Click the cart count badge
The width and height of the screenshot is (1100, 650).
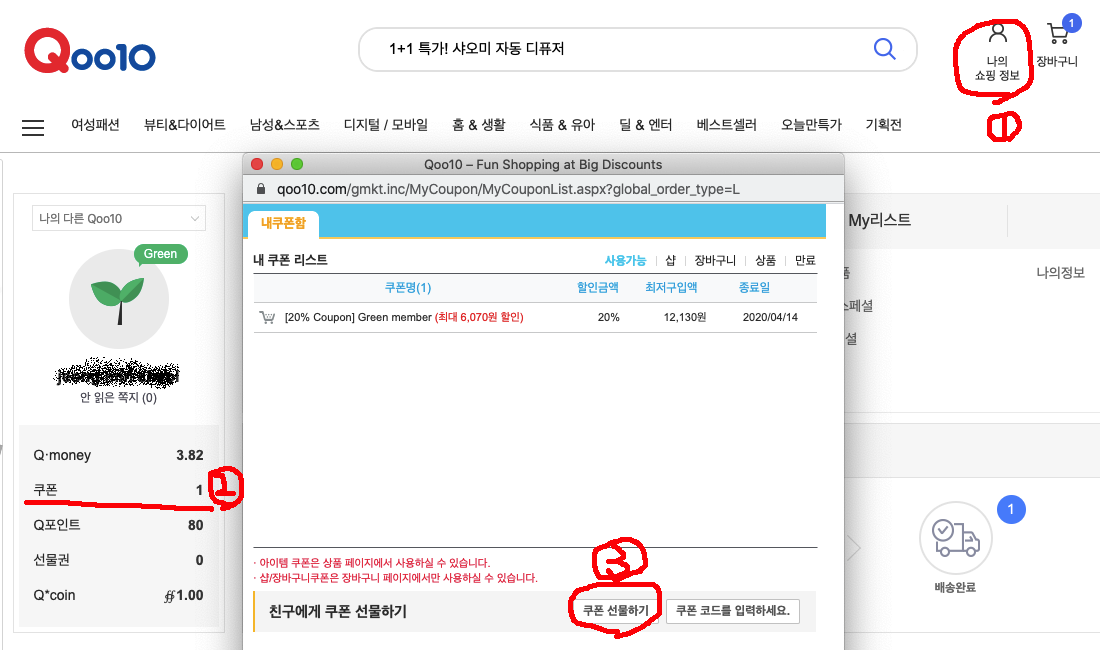point(1071,23)
